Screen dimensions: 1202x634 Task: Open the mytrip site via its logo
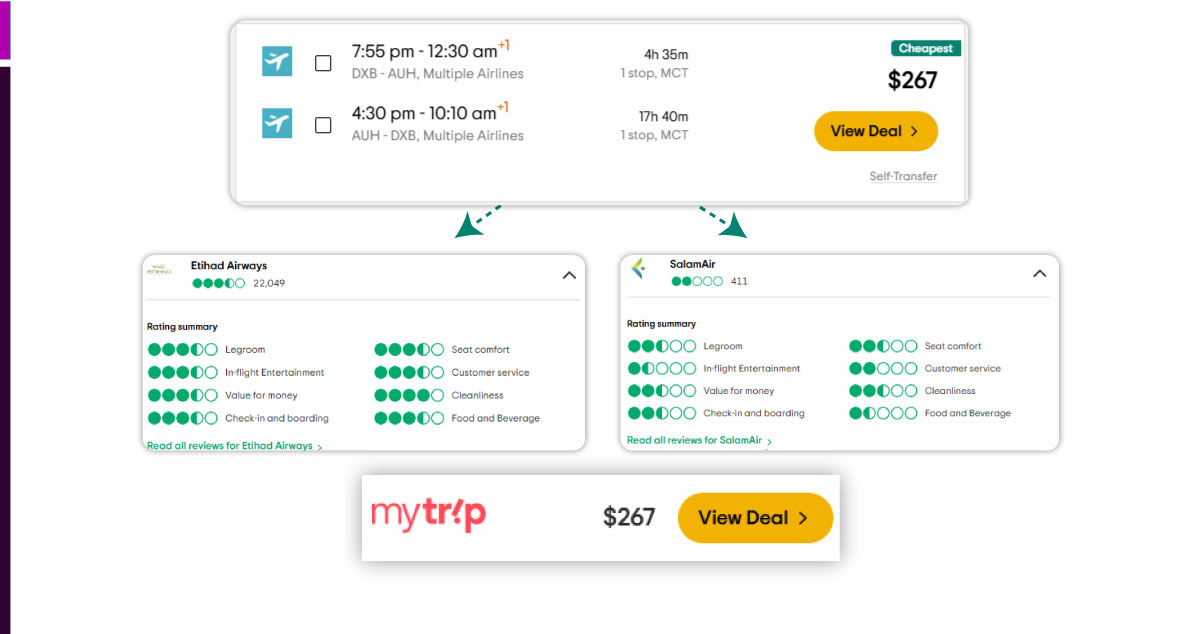click(429, 515)
